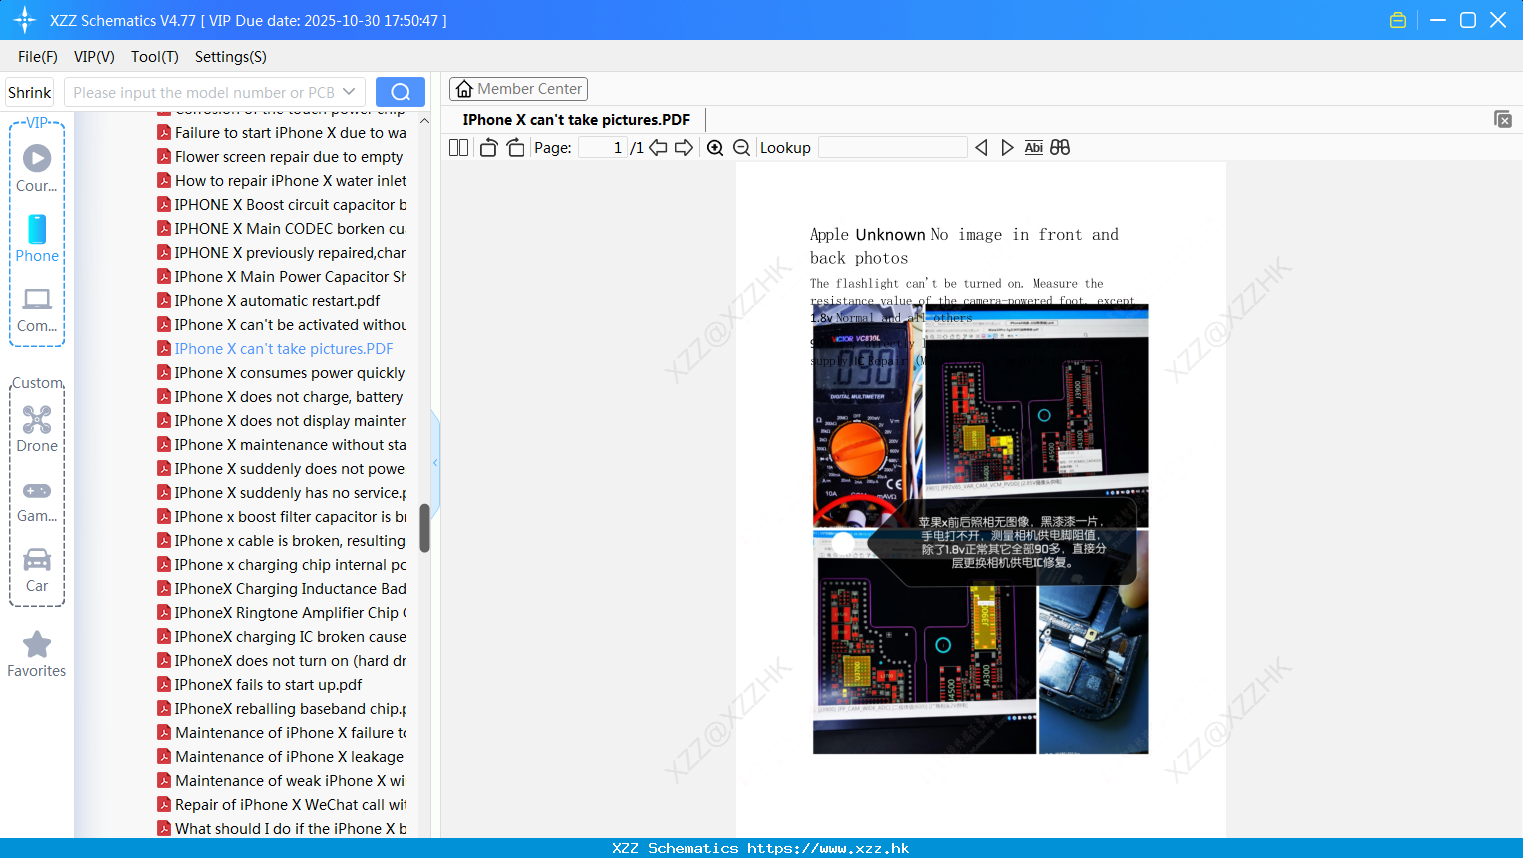Open the File(F) menu
This screenshot has width=1523, height=858.
[x=38, y=57]
